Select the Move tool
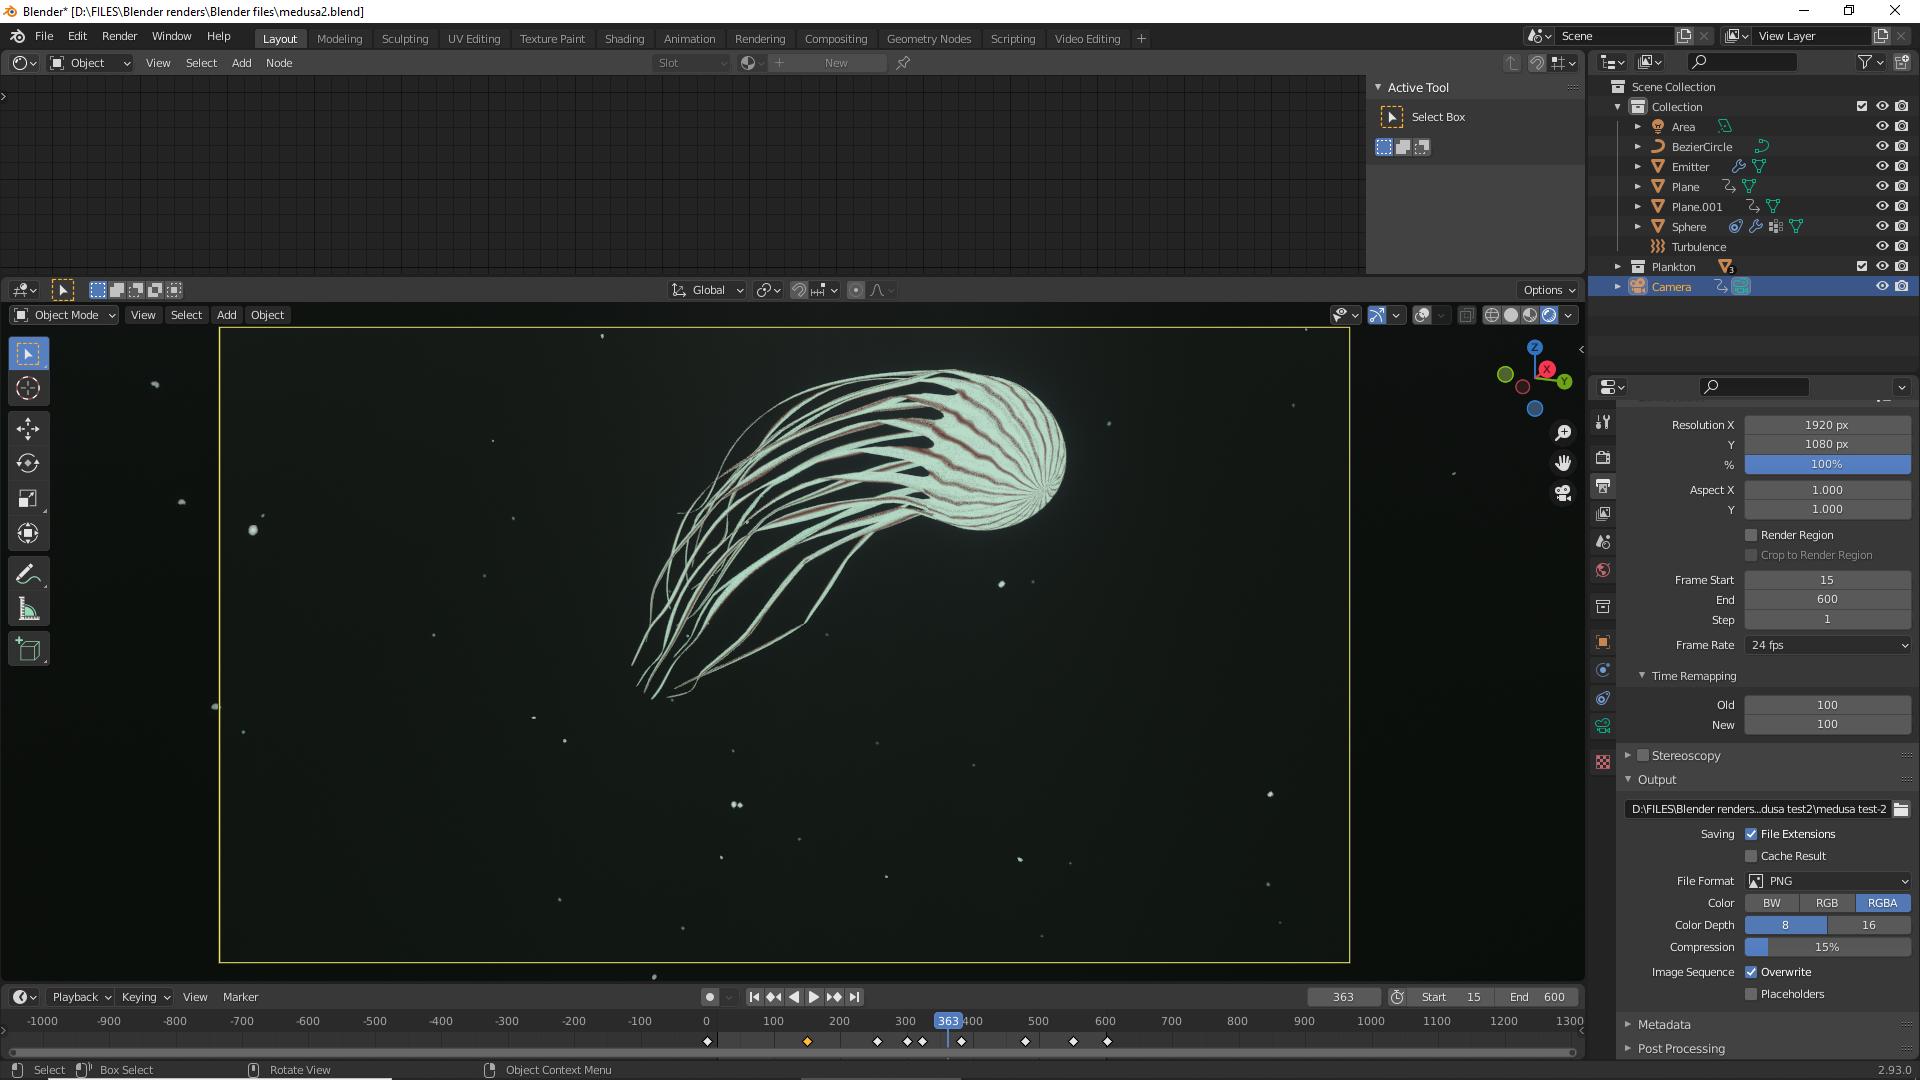The width and height of the screenshot is (1920, 1080). click(28, 428)
